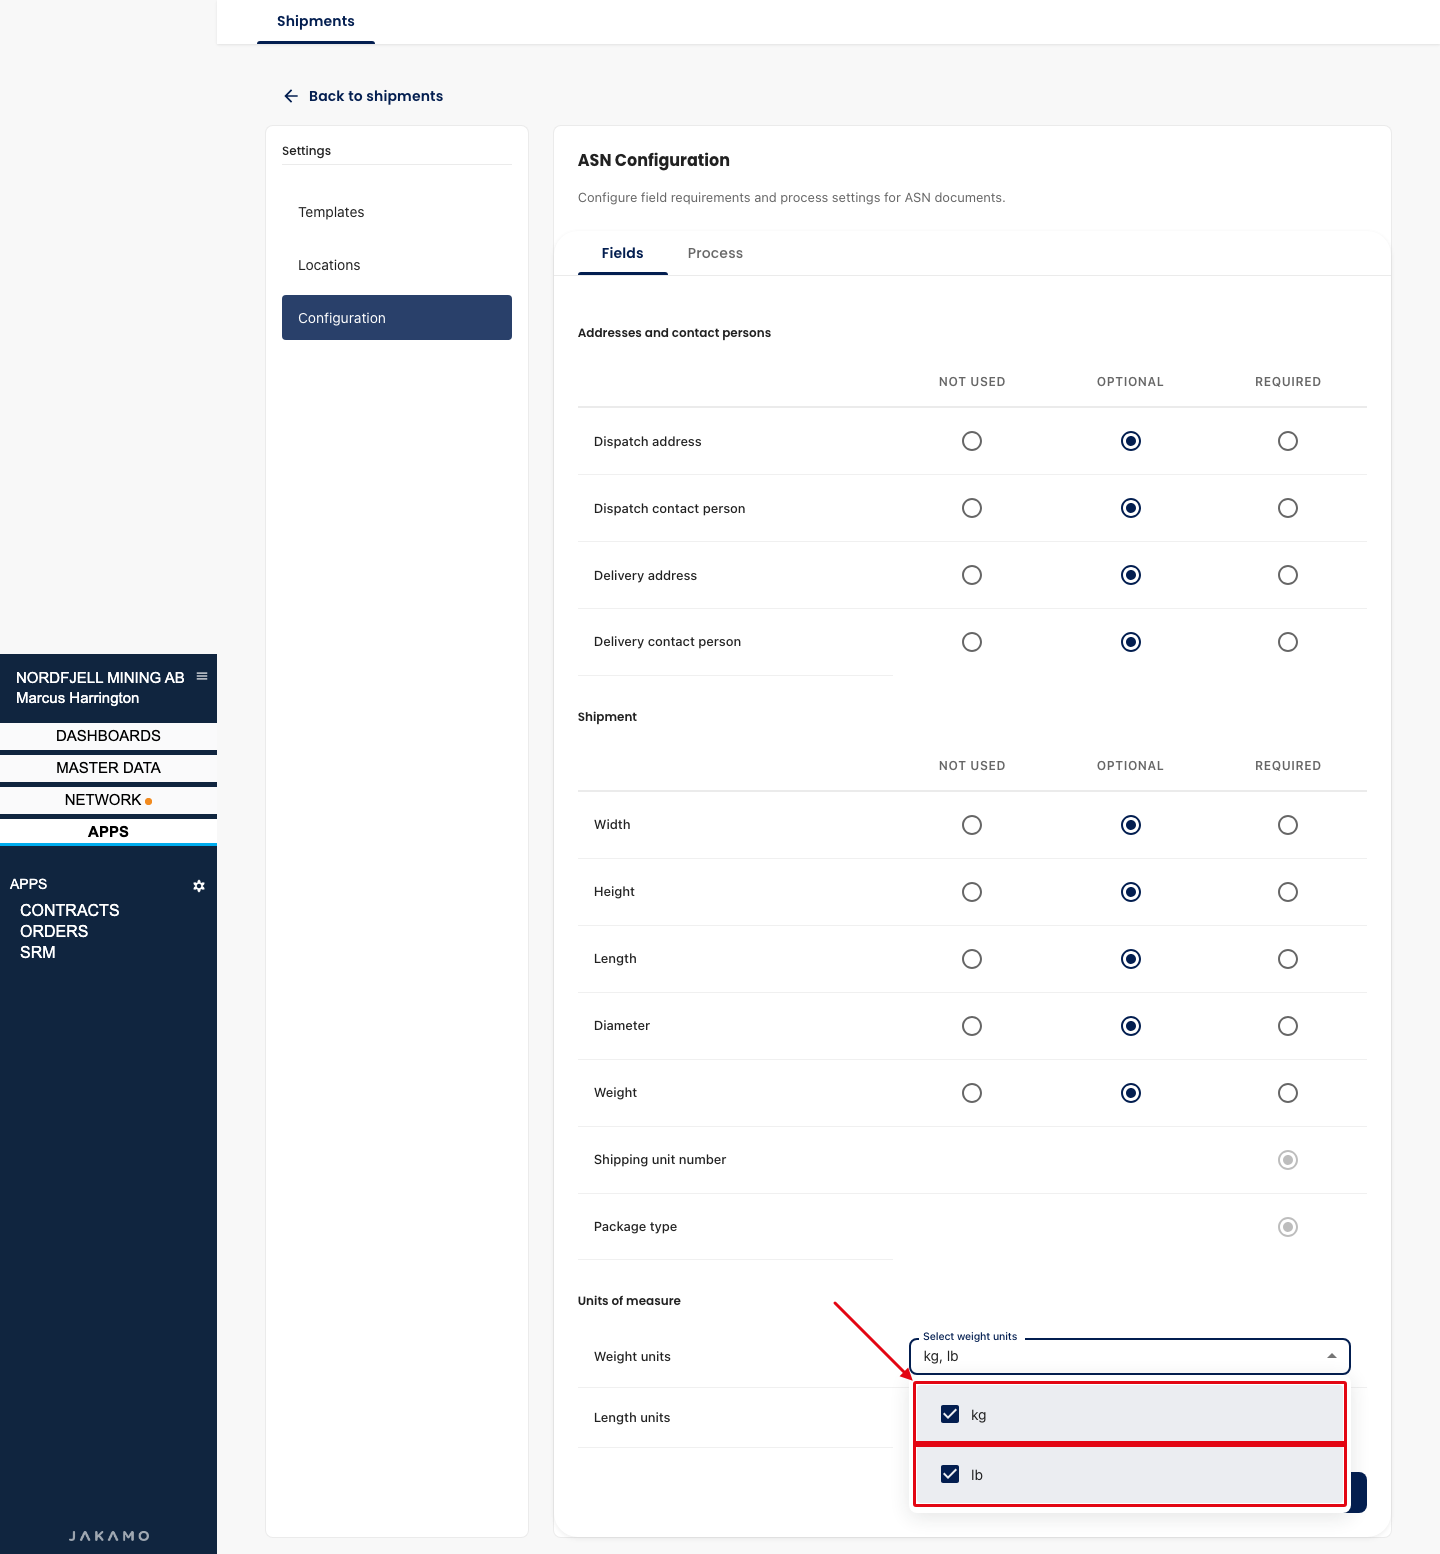Screen dimensions: 1440x1554
Task: Set Dispatch address to Not Used
Action: click(972, 441)
